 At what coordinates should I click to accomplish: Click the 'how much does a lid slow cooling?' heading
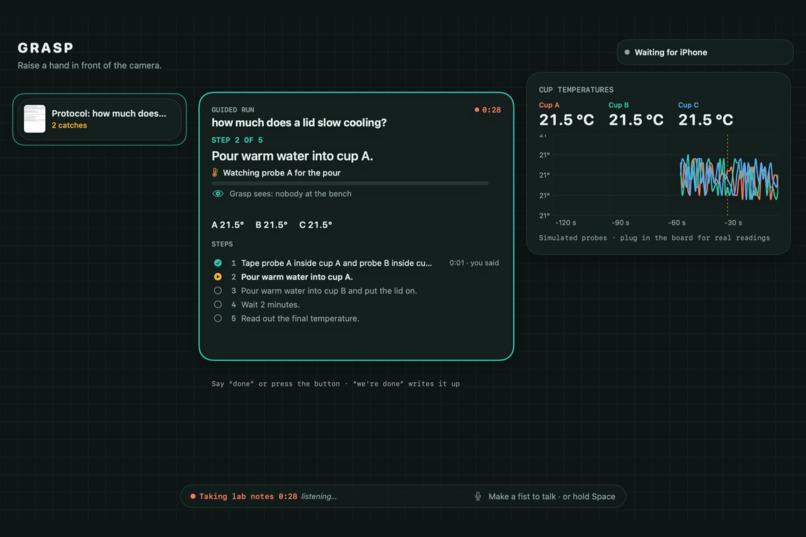click(299, 123)
